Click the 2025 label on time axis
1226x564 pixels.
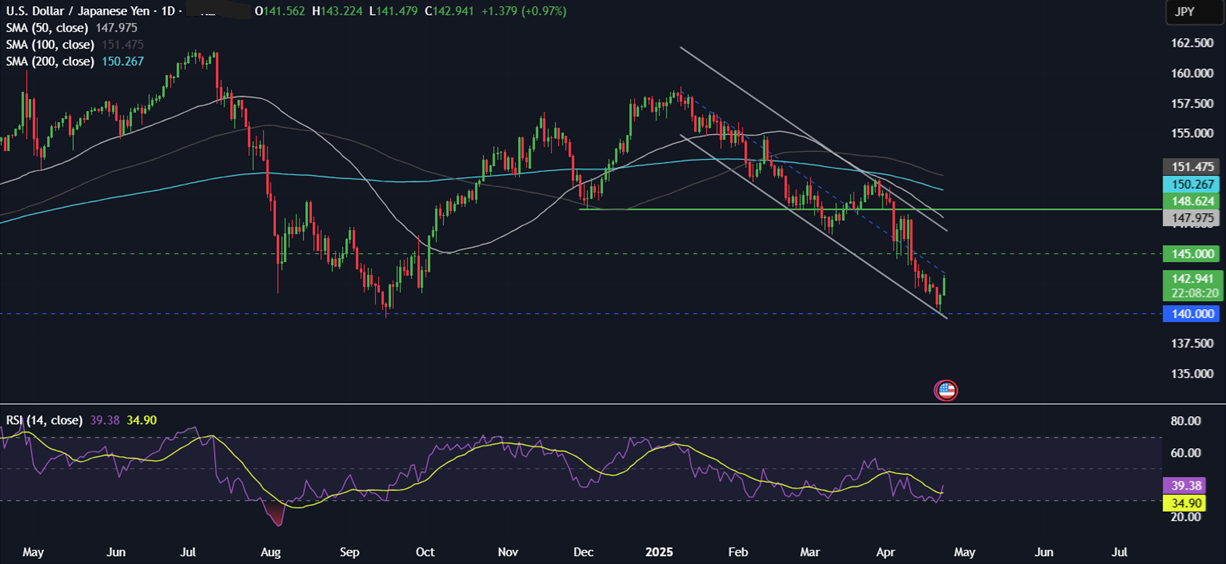click(660, 552)
